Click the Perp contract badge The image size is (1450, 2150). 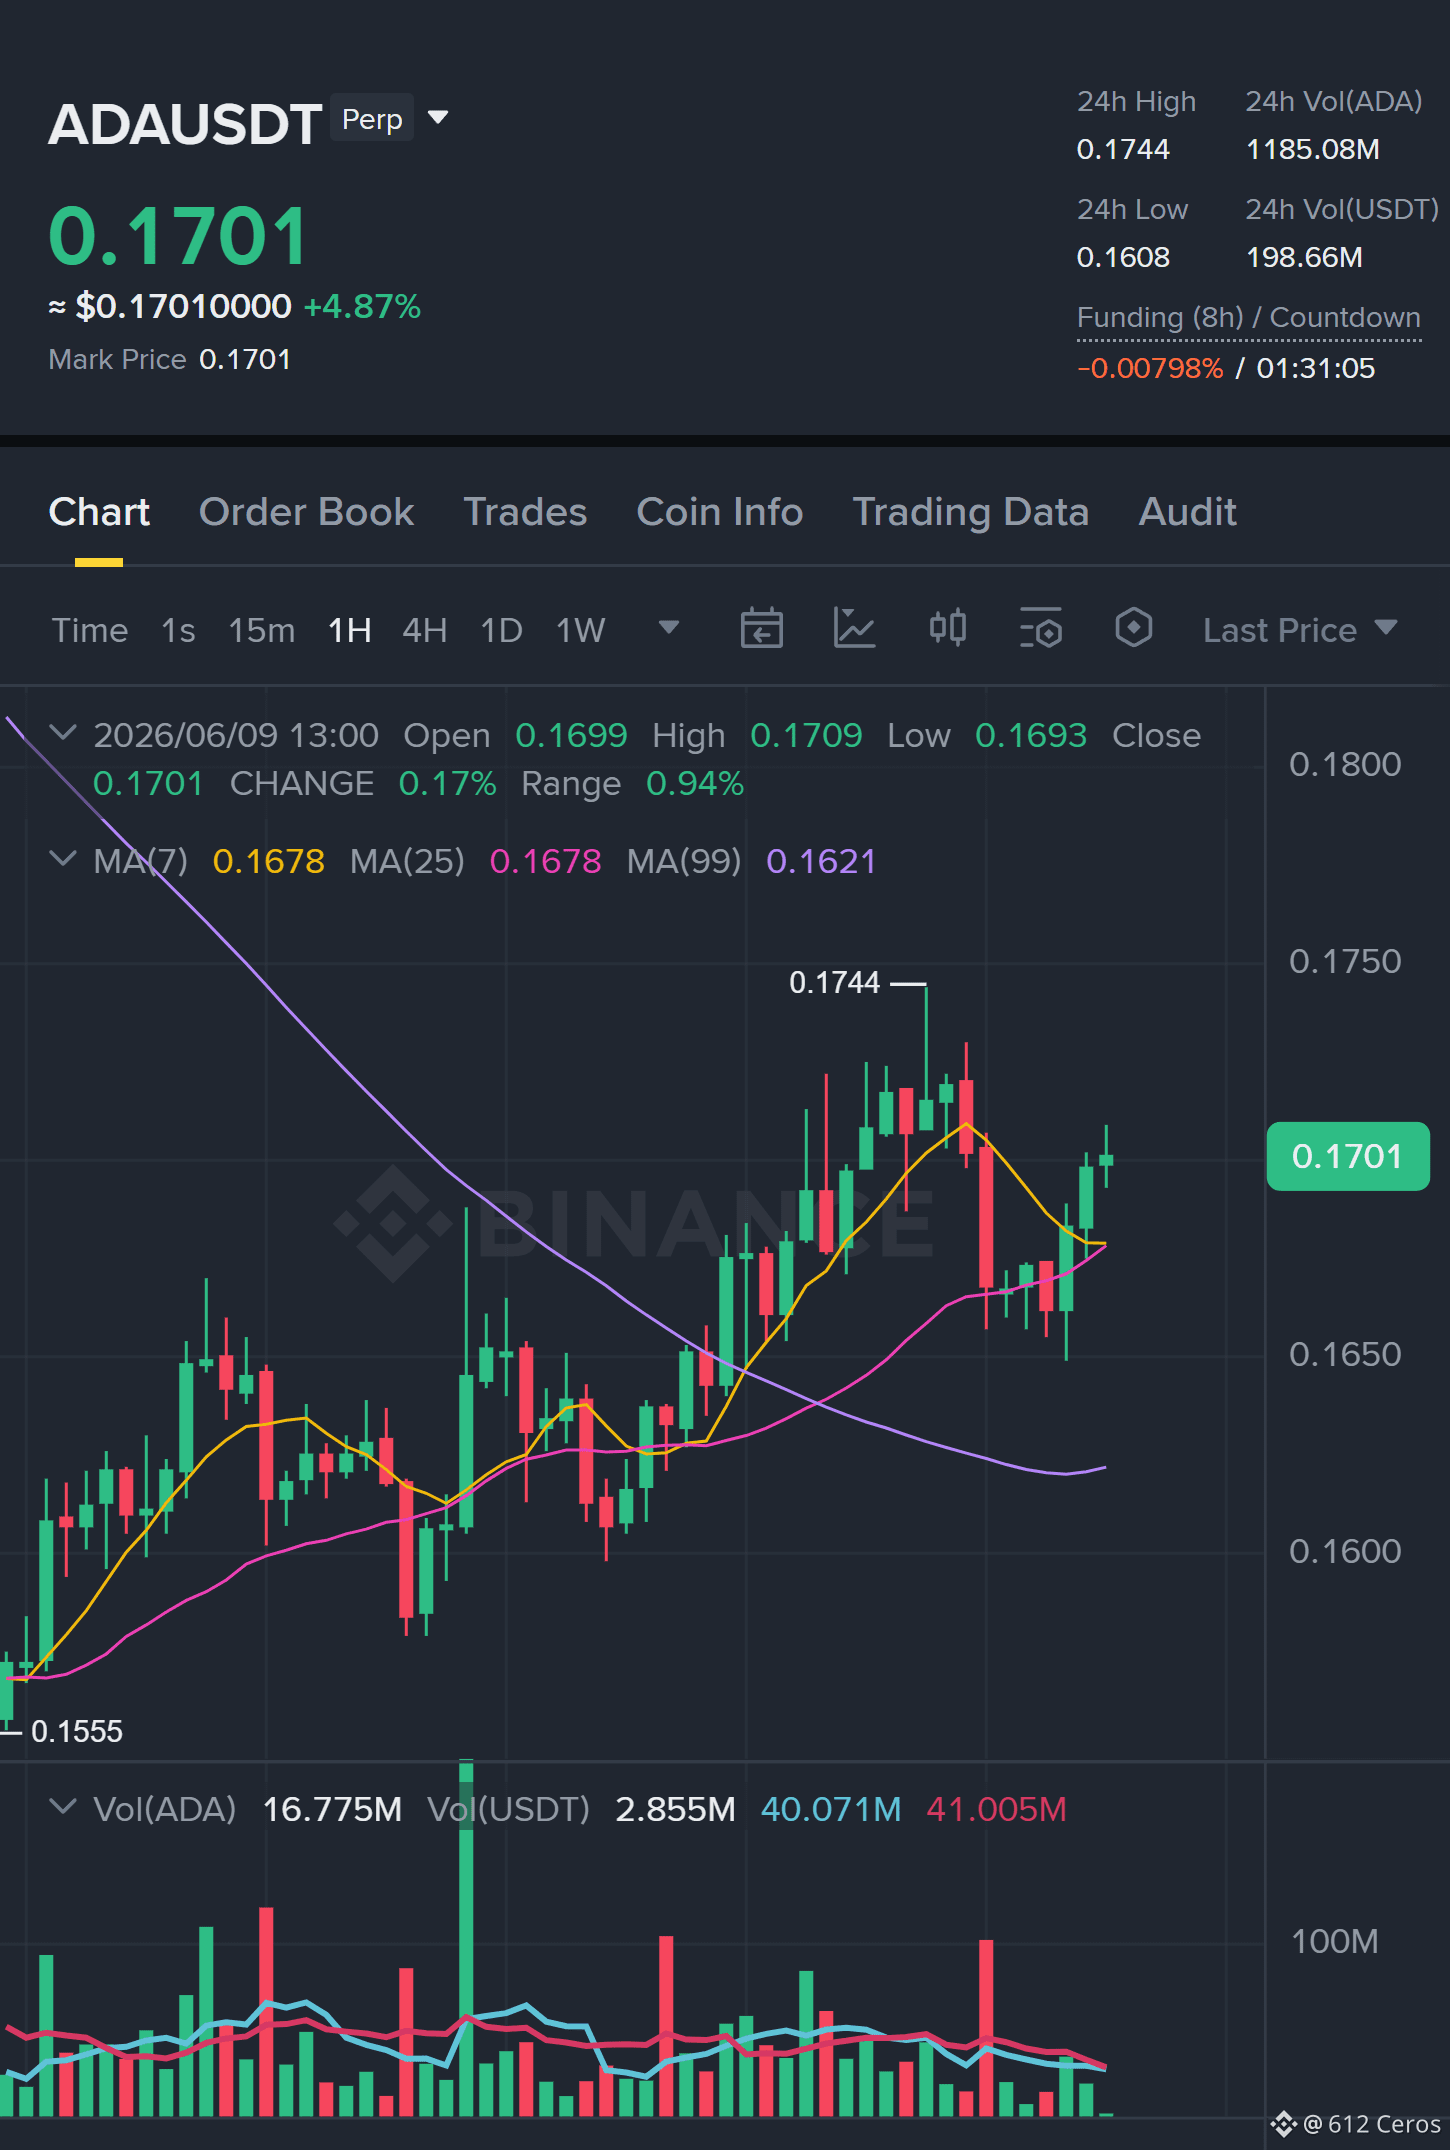(372, 119)
